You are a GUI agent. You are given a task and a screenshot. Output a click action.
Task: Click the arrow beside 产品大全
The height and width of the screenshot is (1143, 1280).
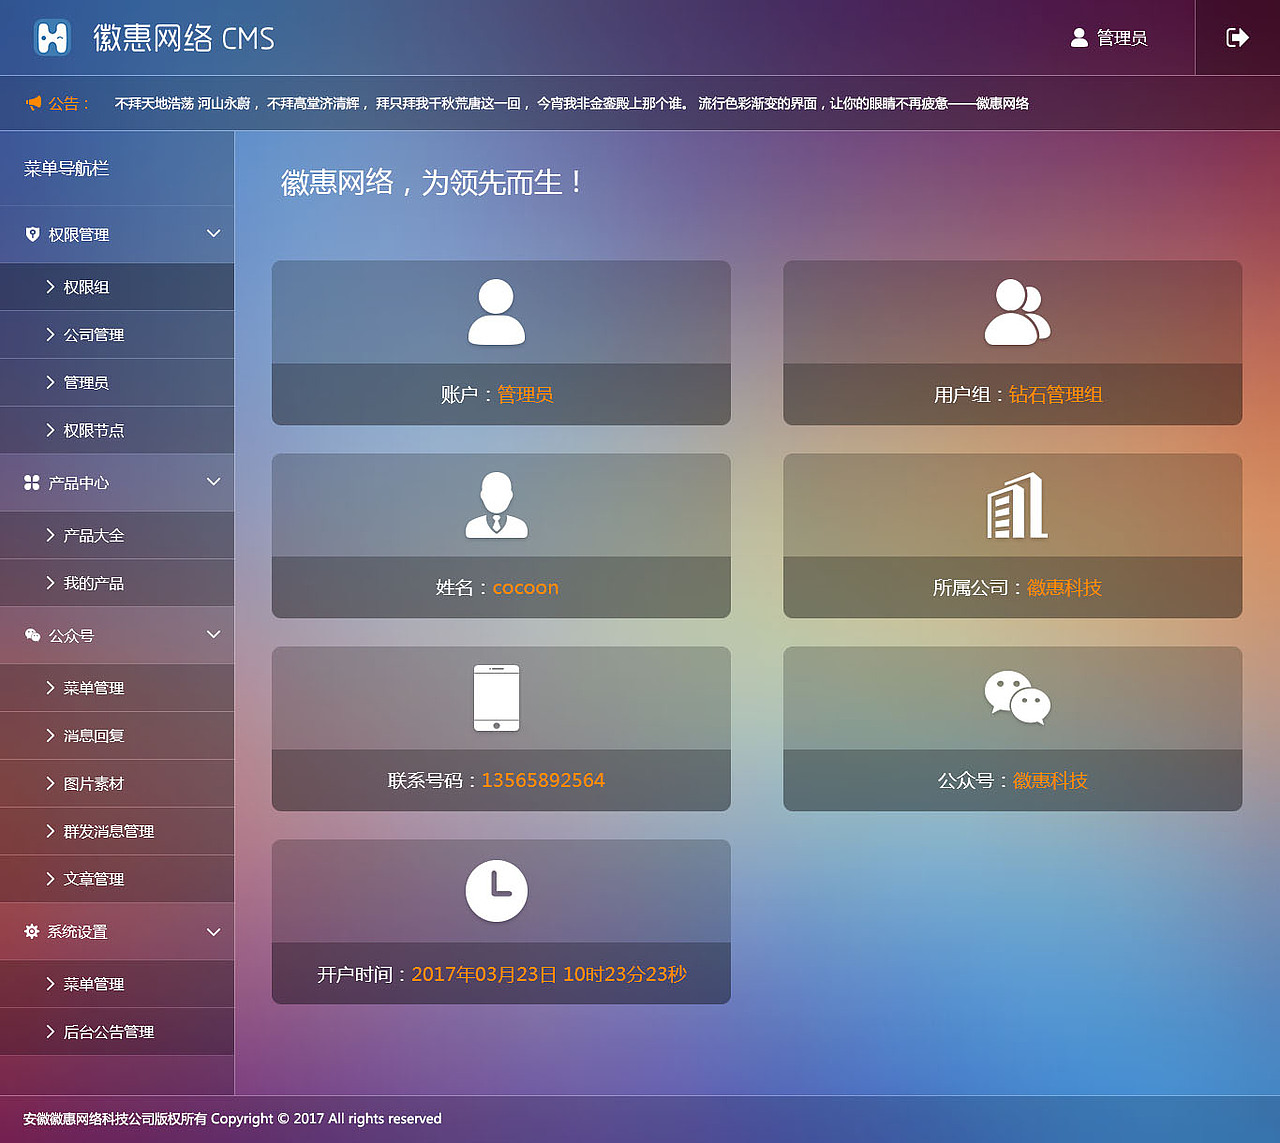(x=50, y=535)
